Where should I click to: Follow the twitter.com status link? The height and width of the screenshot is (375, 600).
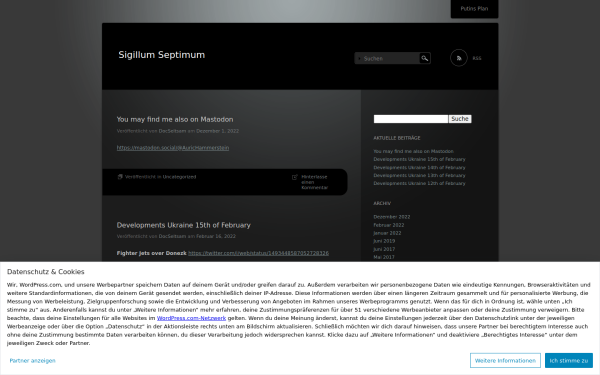258,253
